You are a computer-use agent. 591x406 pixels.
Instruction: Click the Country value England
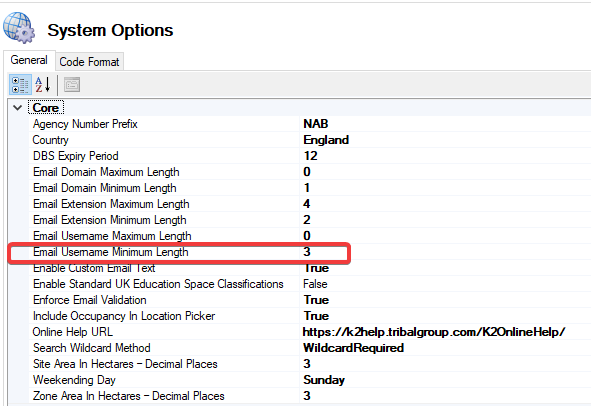[x=326, y=140]
